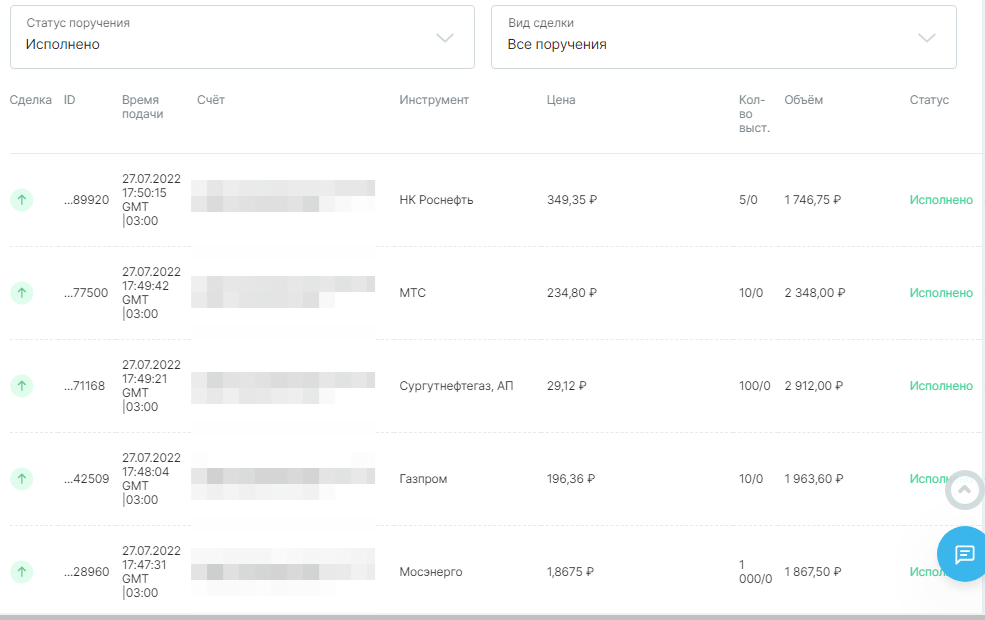Select the order ID ...71168
This screenshot has height=620, width=985.
[x=84, y=386]
